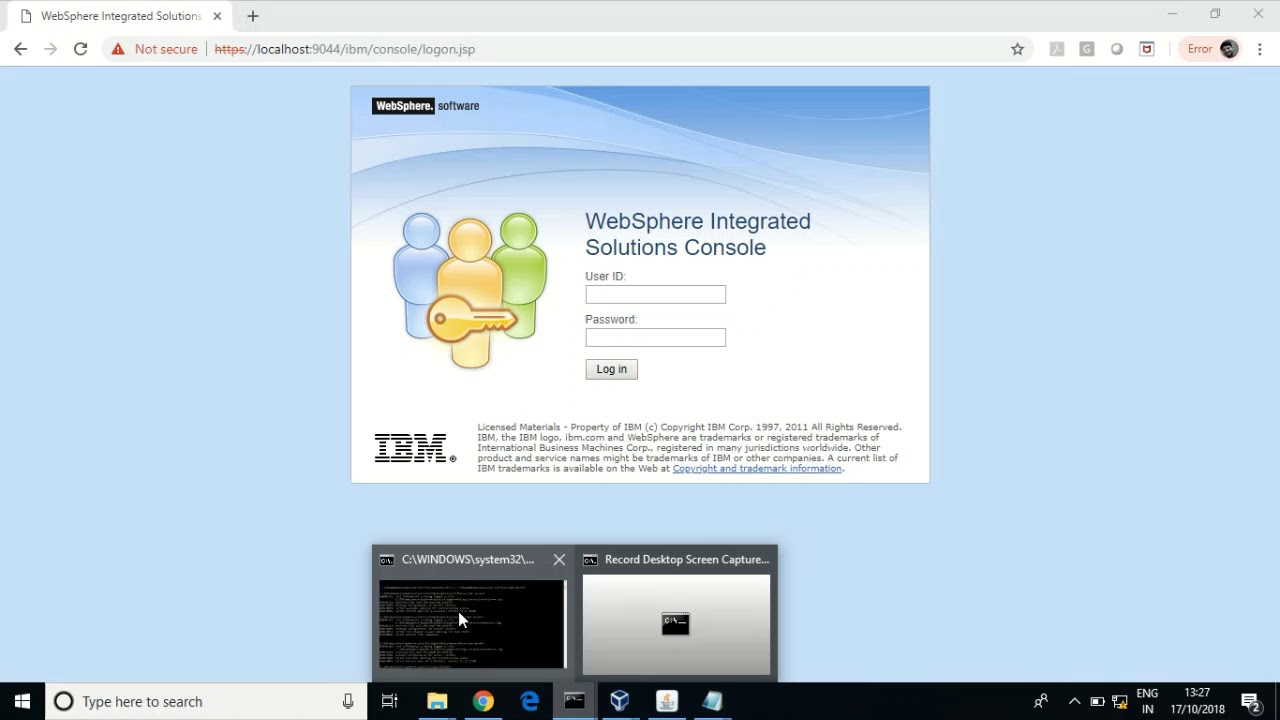The height and width of the screenshot is (720, 1280).
Task: Select Record Desktop Screen Capture thumbnail
Action: click(x=677, y=624)
